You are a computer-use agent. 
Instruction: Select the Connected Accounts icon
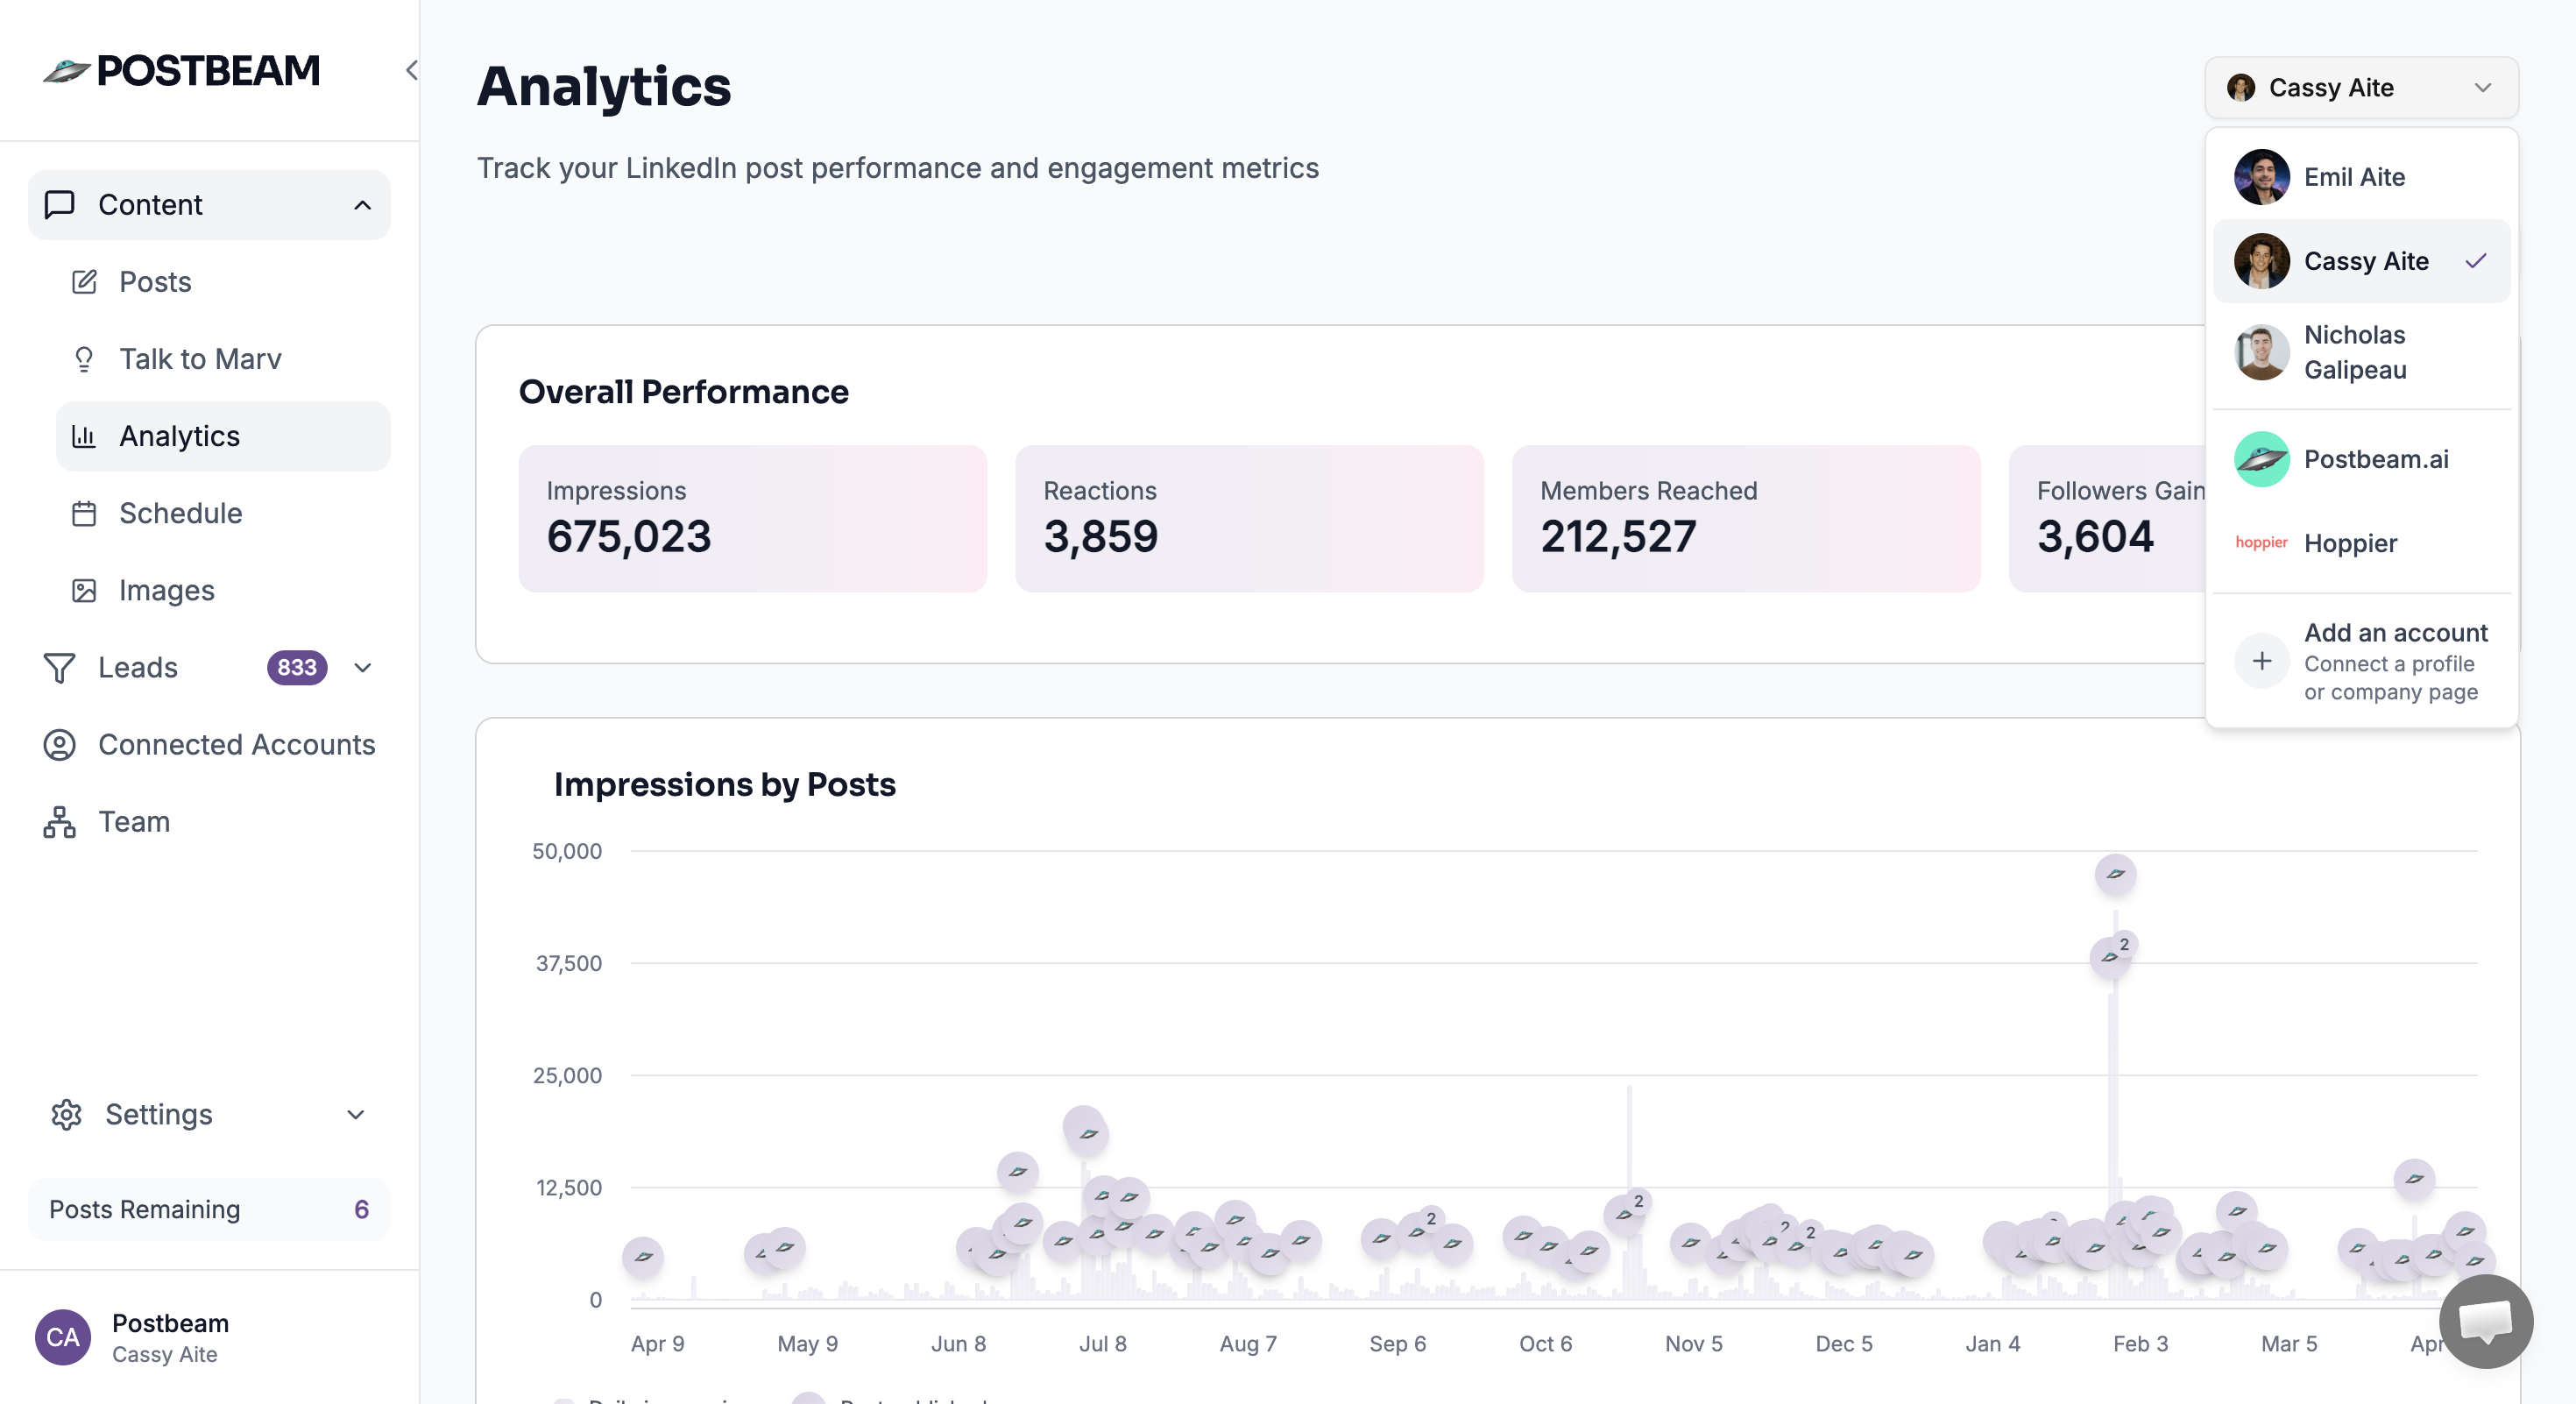pyautogui.click(x=60, y=745)
